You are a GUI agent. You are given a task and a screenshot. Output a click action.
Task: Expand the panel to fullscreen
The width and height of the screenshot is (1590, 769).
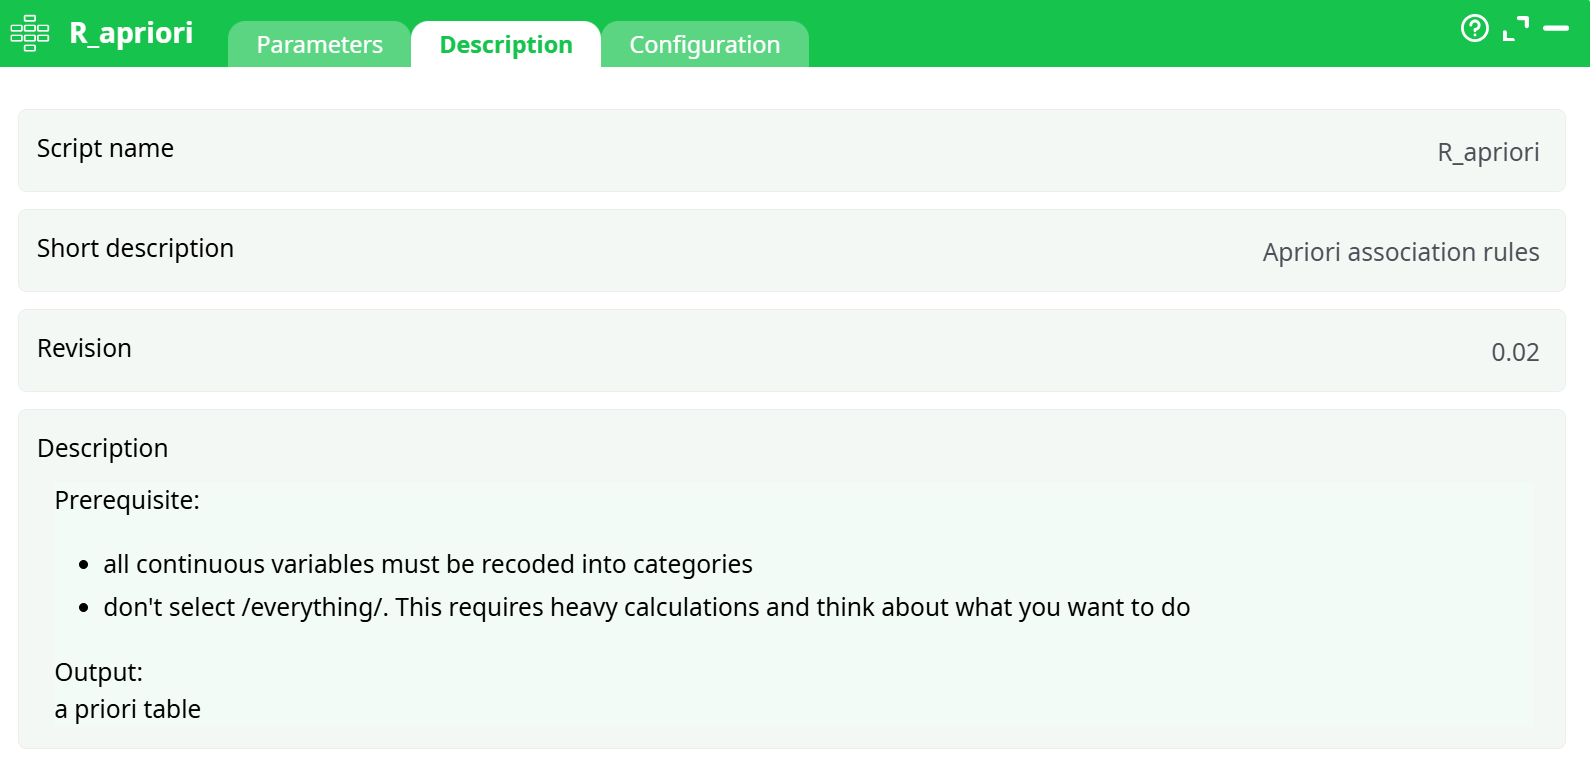[1516, 28]
